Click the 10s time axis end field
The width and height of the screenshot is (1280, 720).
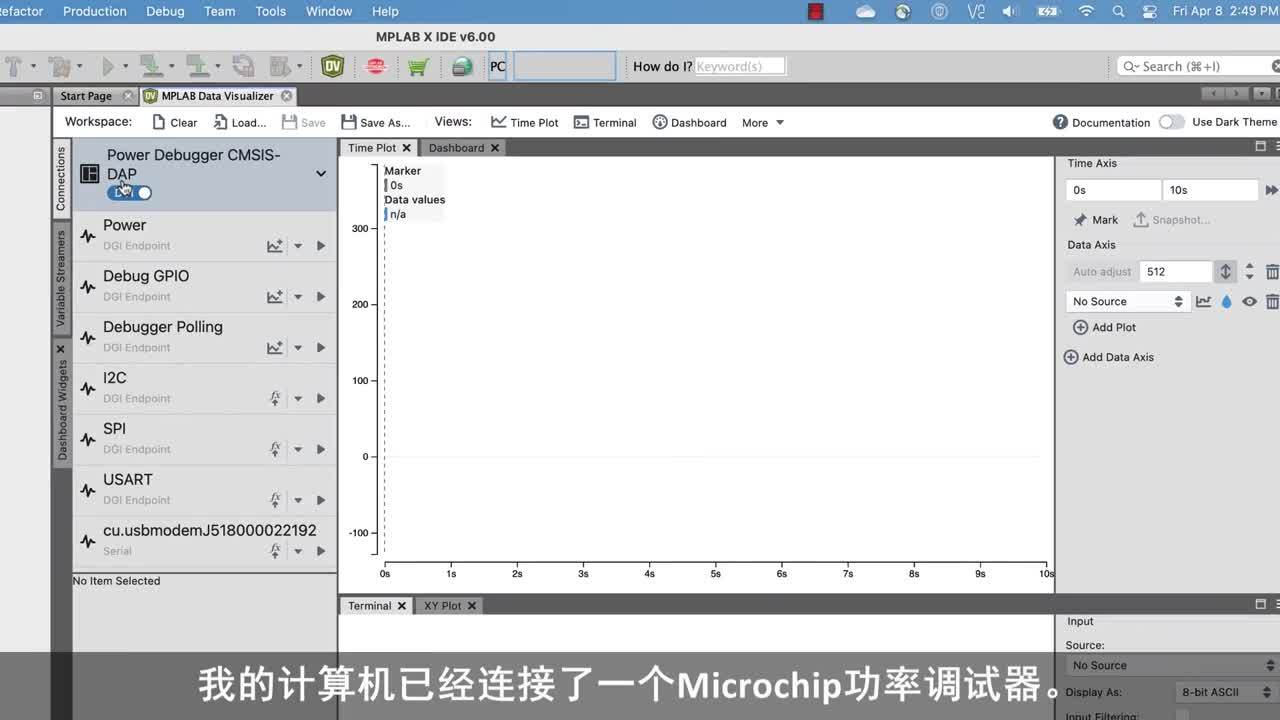(1209, 189)
